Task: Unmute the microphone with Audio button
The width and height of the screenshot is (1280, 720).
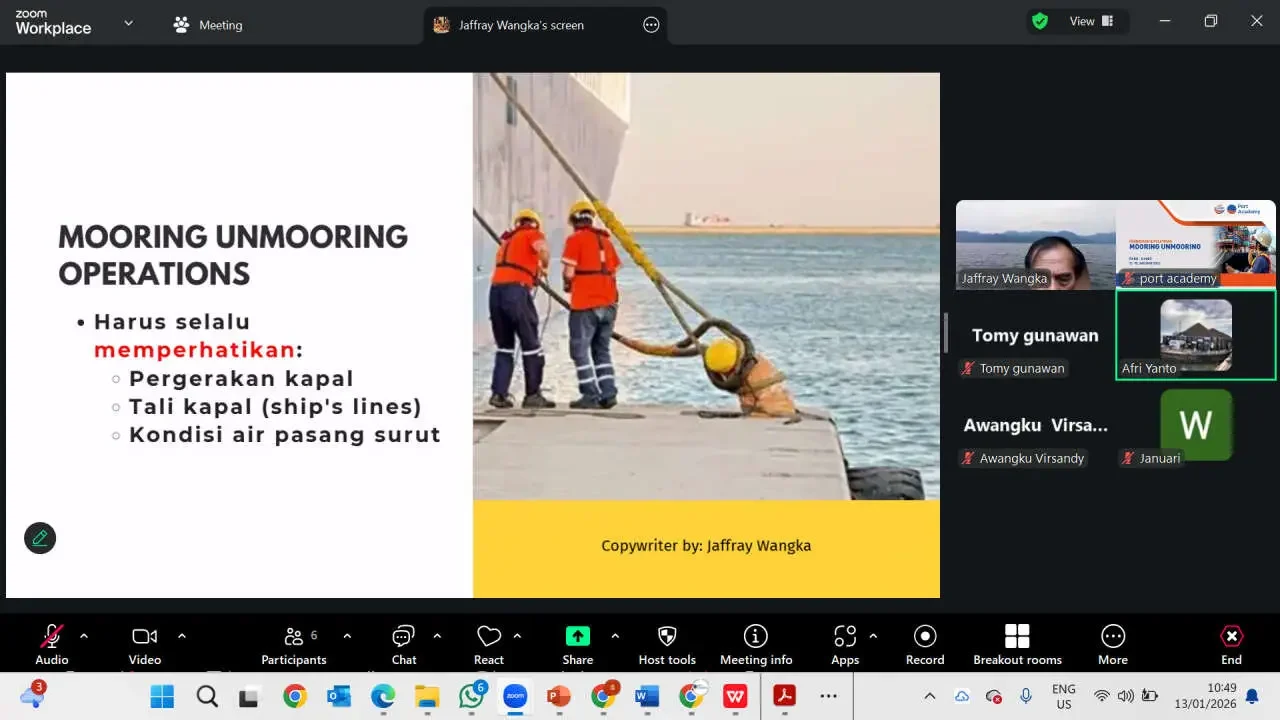Action: pyautogui.click(x=52, y=644)
